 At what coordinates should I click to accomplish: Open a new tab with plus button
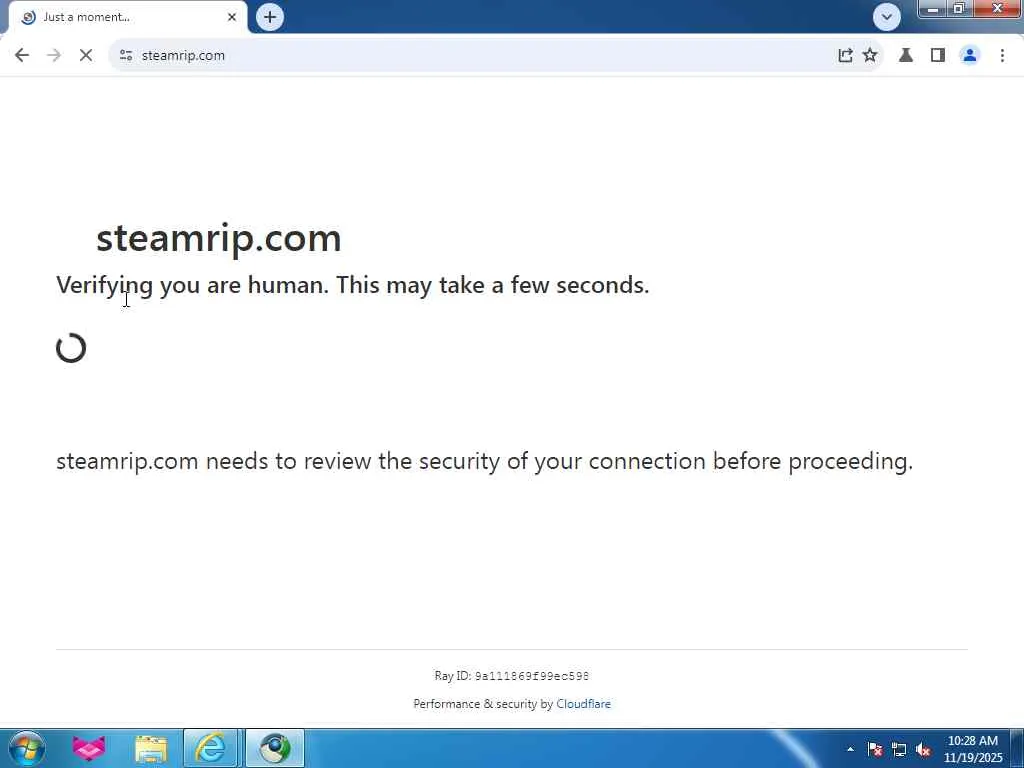[270, 17]
